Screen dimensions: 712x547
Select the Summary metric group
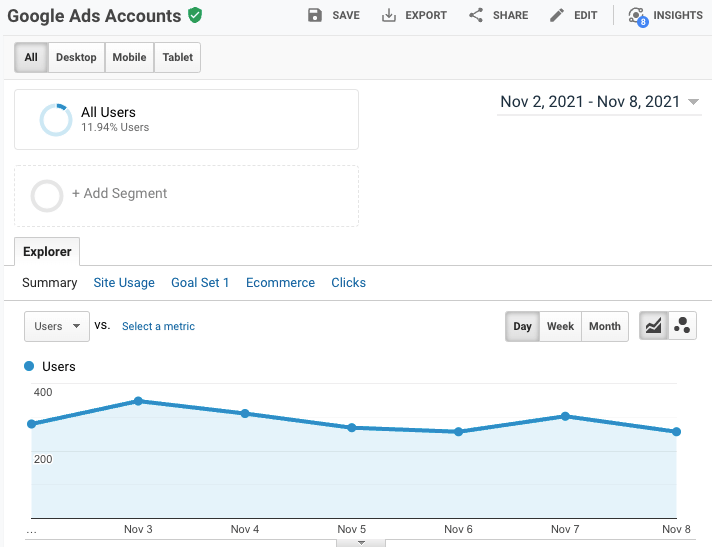pyautogui.click(x=49, y=282)
